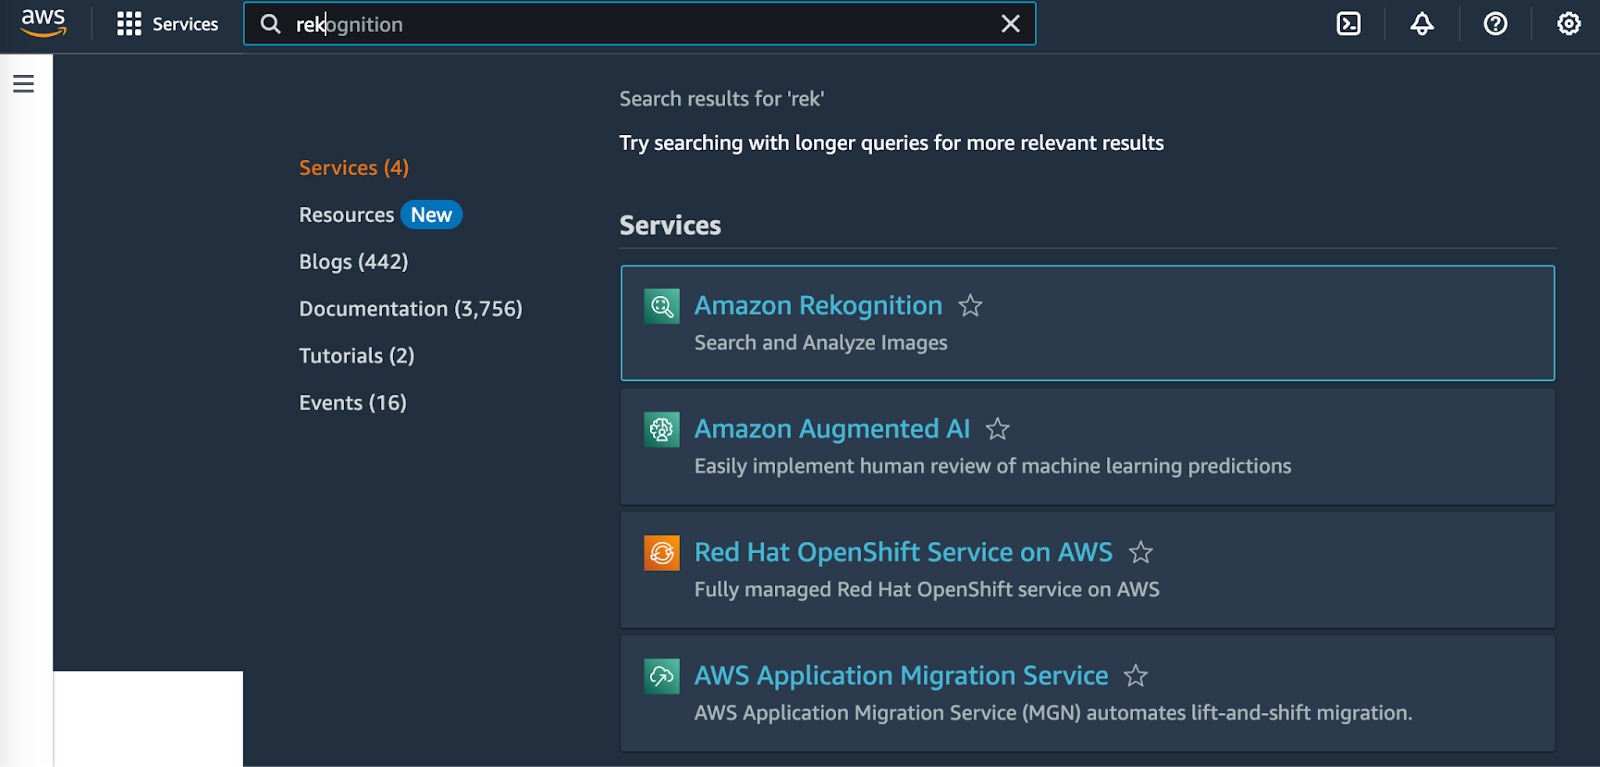Viewport: 1600px width, 767px height.
Task: Click the Amazon Augmented AI icon
Action: (x=661, y=430)
